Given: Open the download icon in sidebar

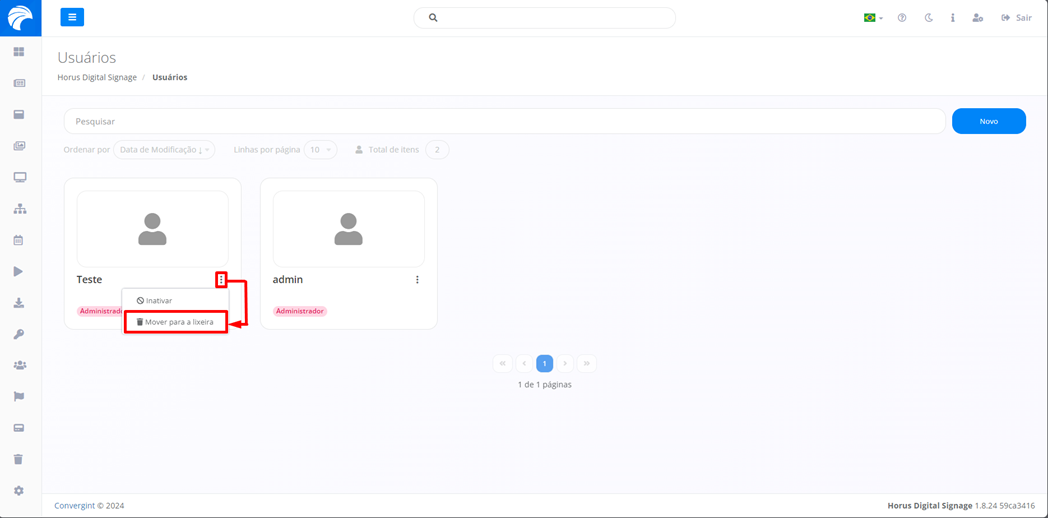Looking at the screenshot, I should (19, 303).
